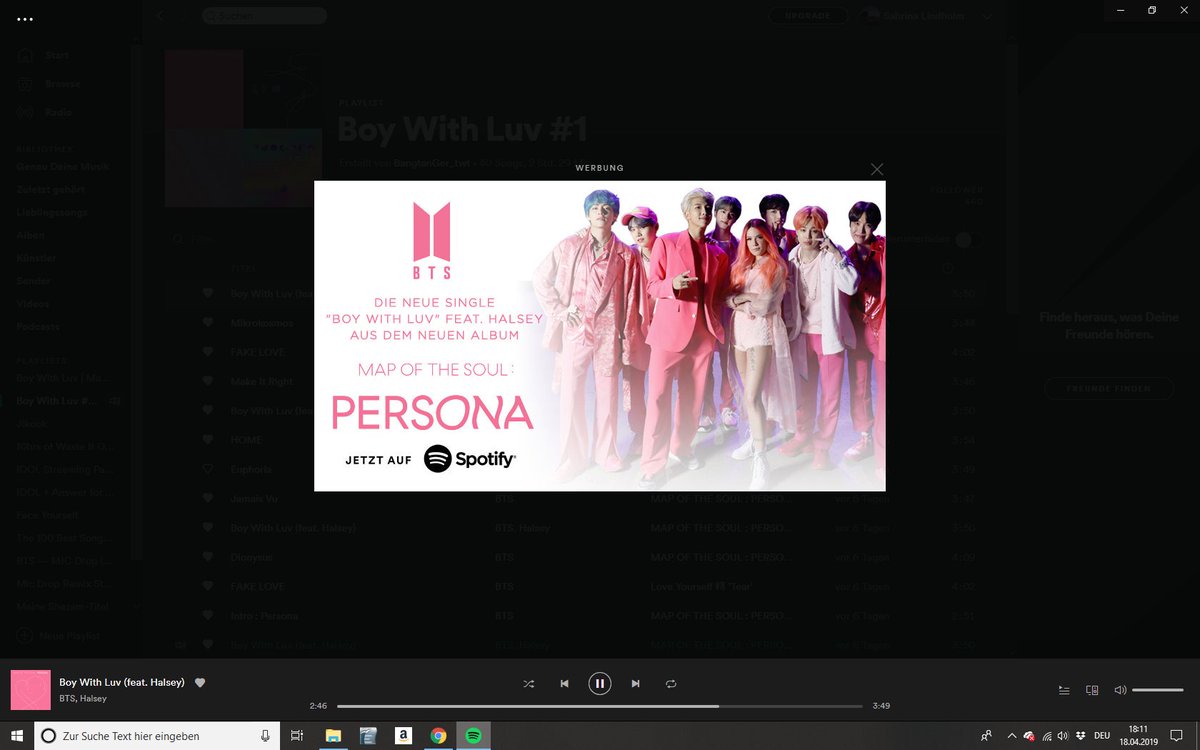Skip to the next track
The image size is (1200, 750).
[x=635, y=684]
